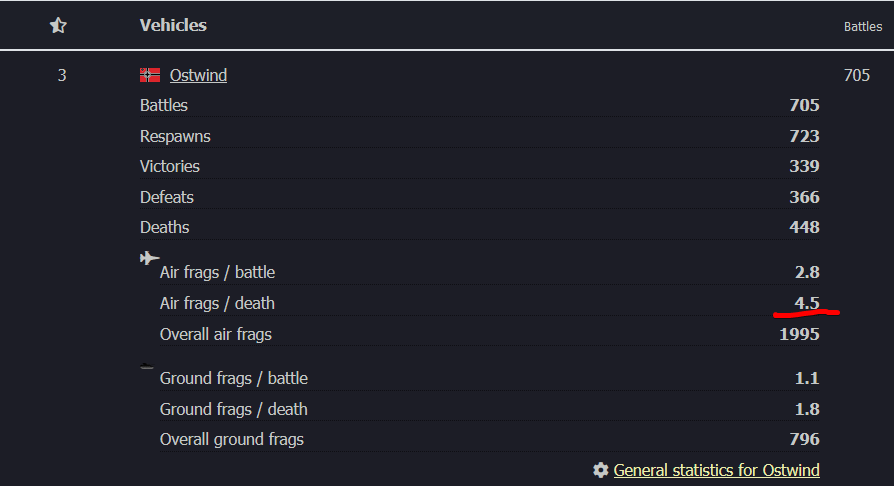
Task: Click the gear icon near General statistics
Action: 600,470
